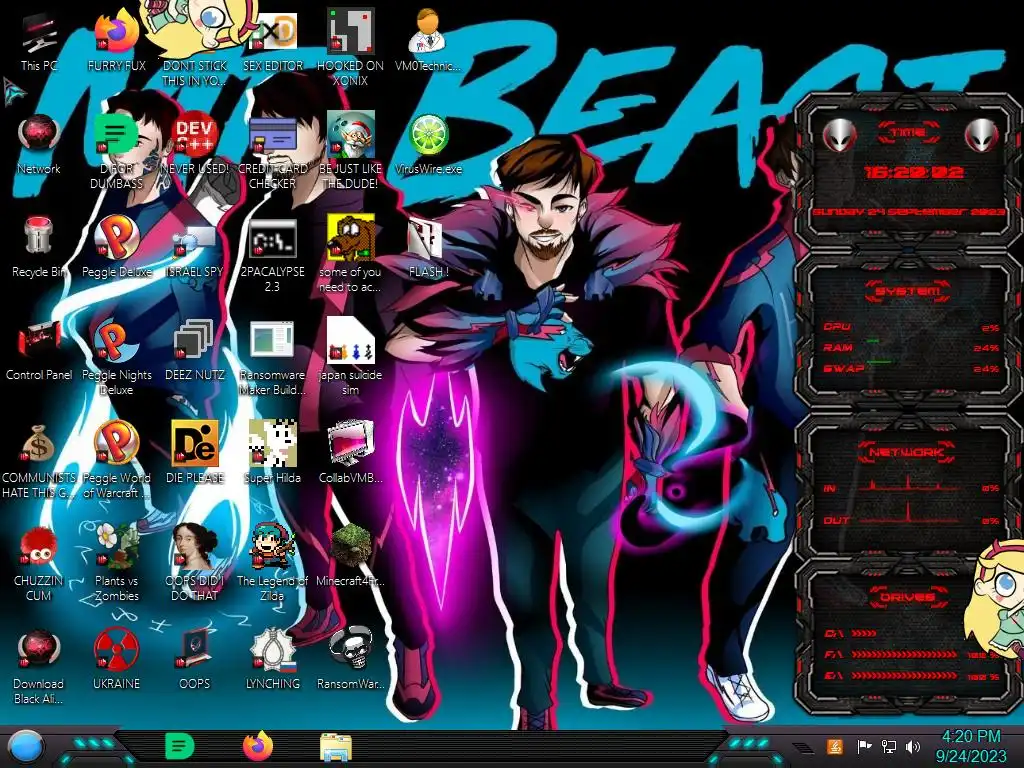Click the TIME header in the widget
Image resolution: width=1024 pixels, height=768 pixels.
(x=908, y=133)
